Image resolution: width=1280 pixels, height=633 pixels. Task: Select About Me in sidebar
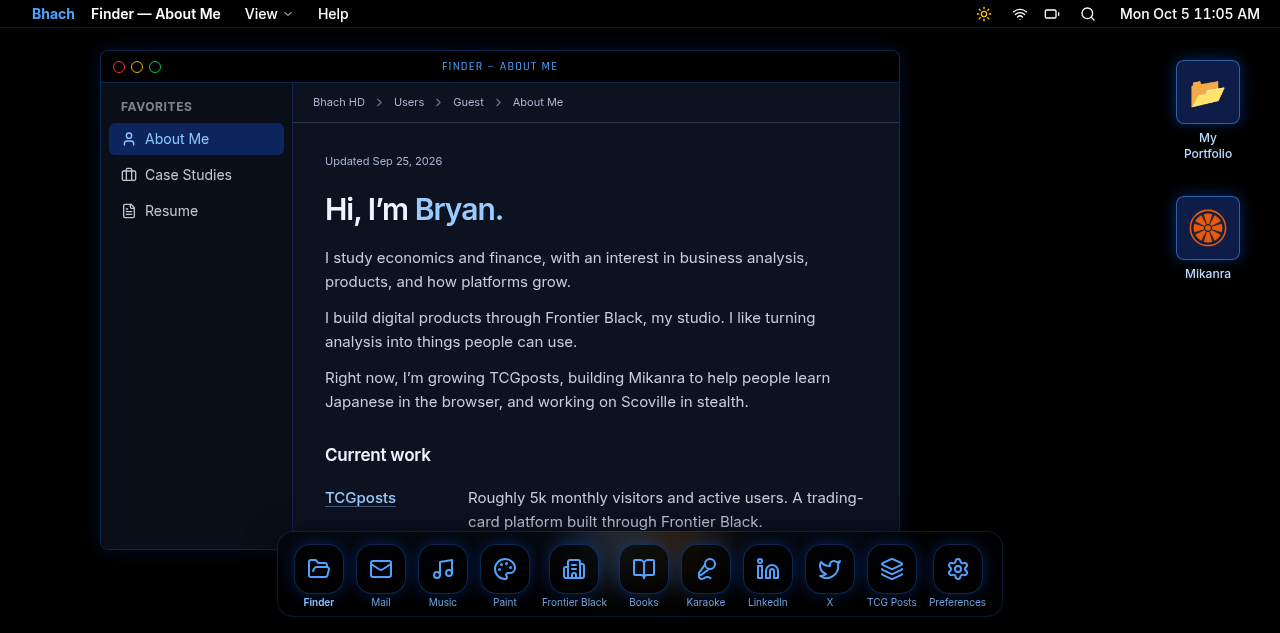(196, 139)
